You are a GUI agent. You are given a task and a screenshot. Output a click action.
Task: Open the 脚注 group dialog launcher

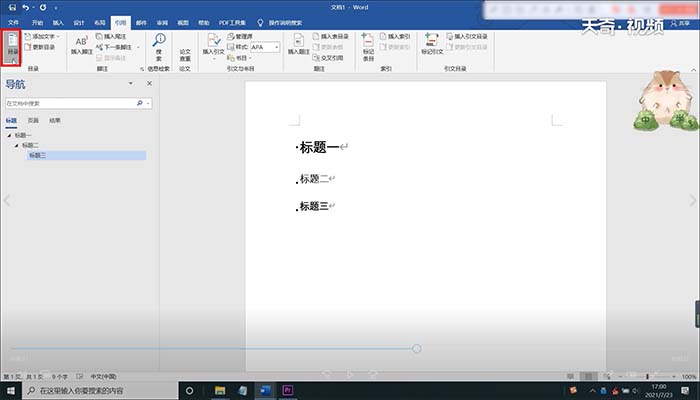pos(142,69)
